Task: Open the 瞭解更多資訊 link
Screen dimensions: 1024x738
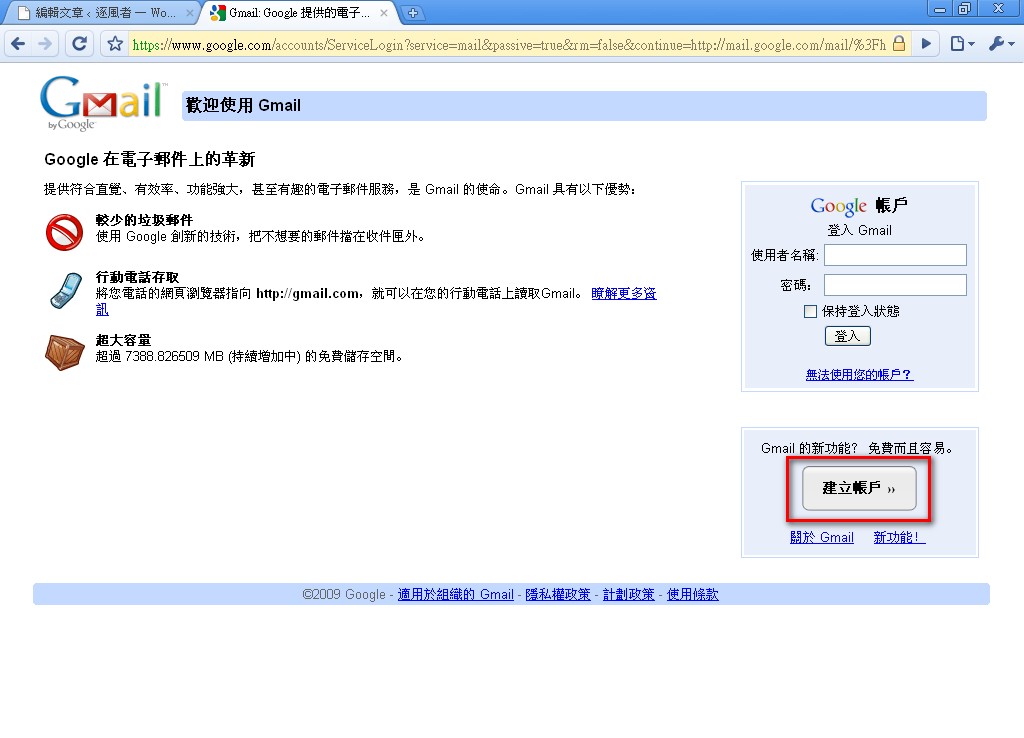Action: coord(624,293)
